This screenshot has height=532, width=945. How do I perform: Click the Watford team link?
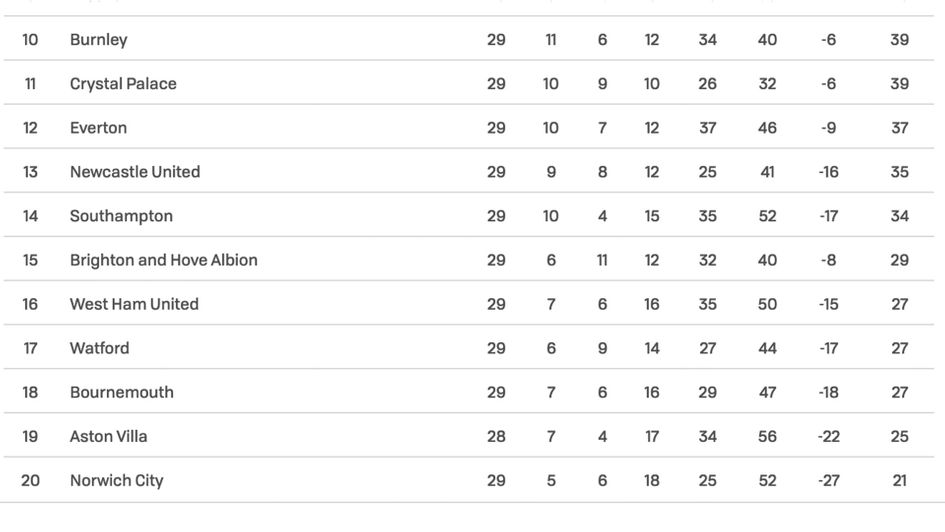pyautogui.click(x=99, y=348)
